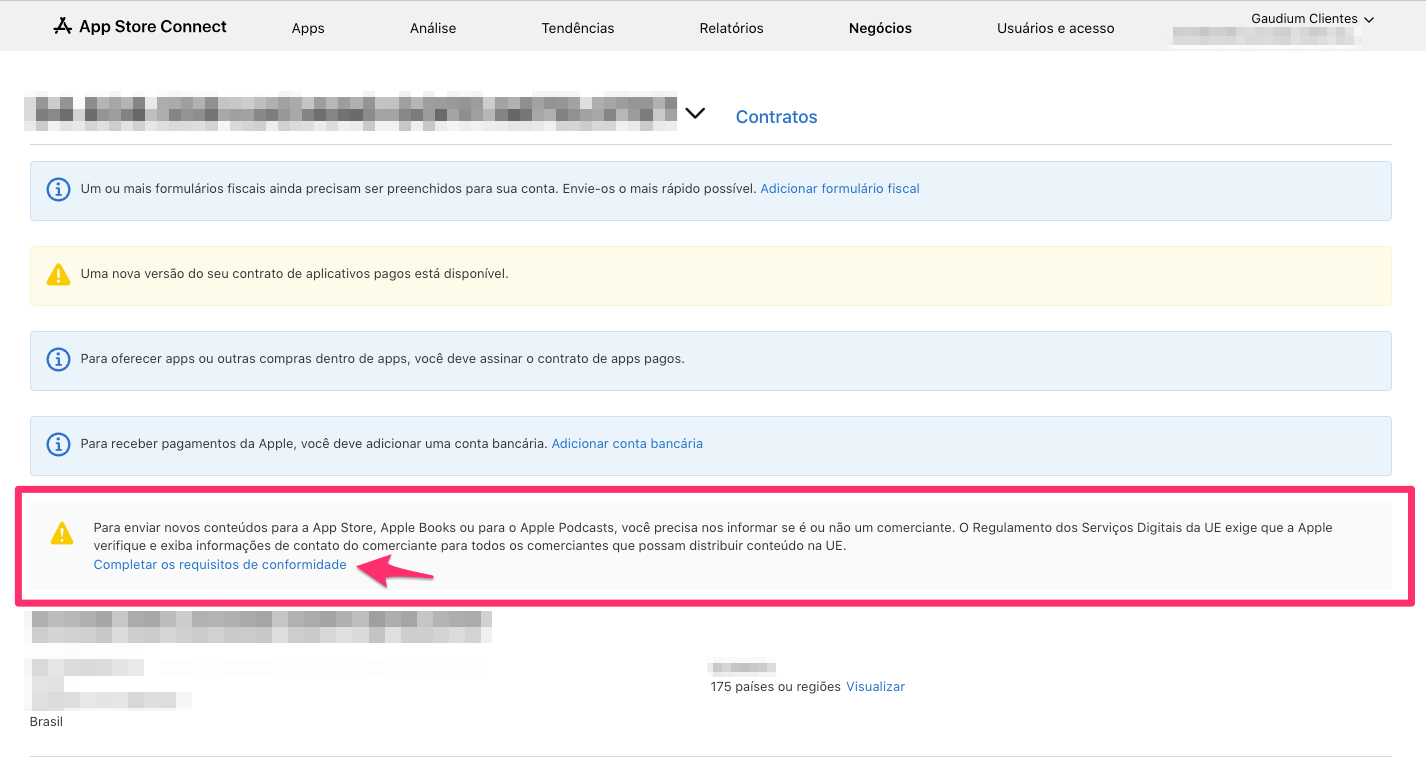The image size is (1426, 772).
Task: Go to the Análise section
Action: [x=433, y=28]
